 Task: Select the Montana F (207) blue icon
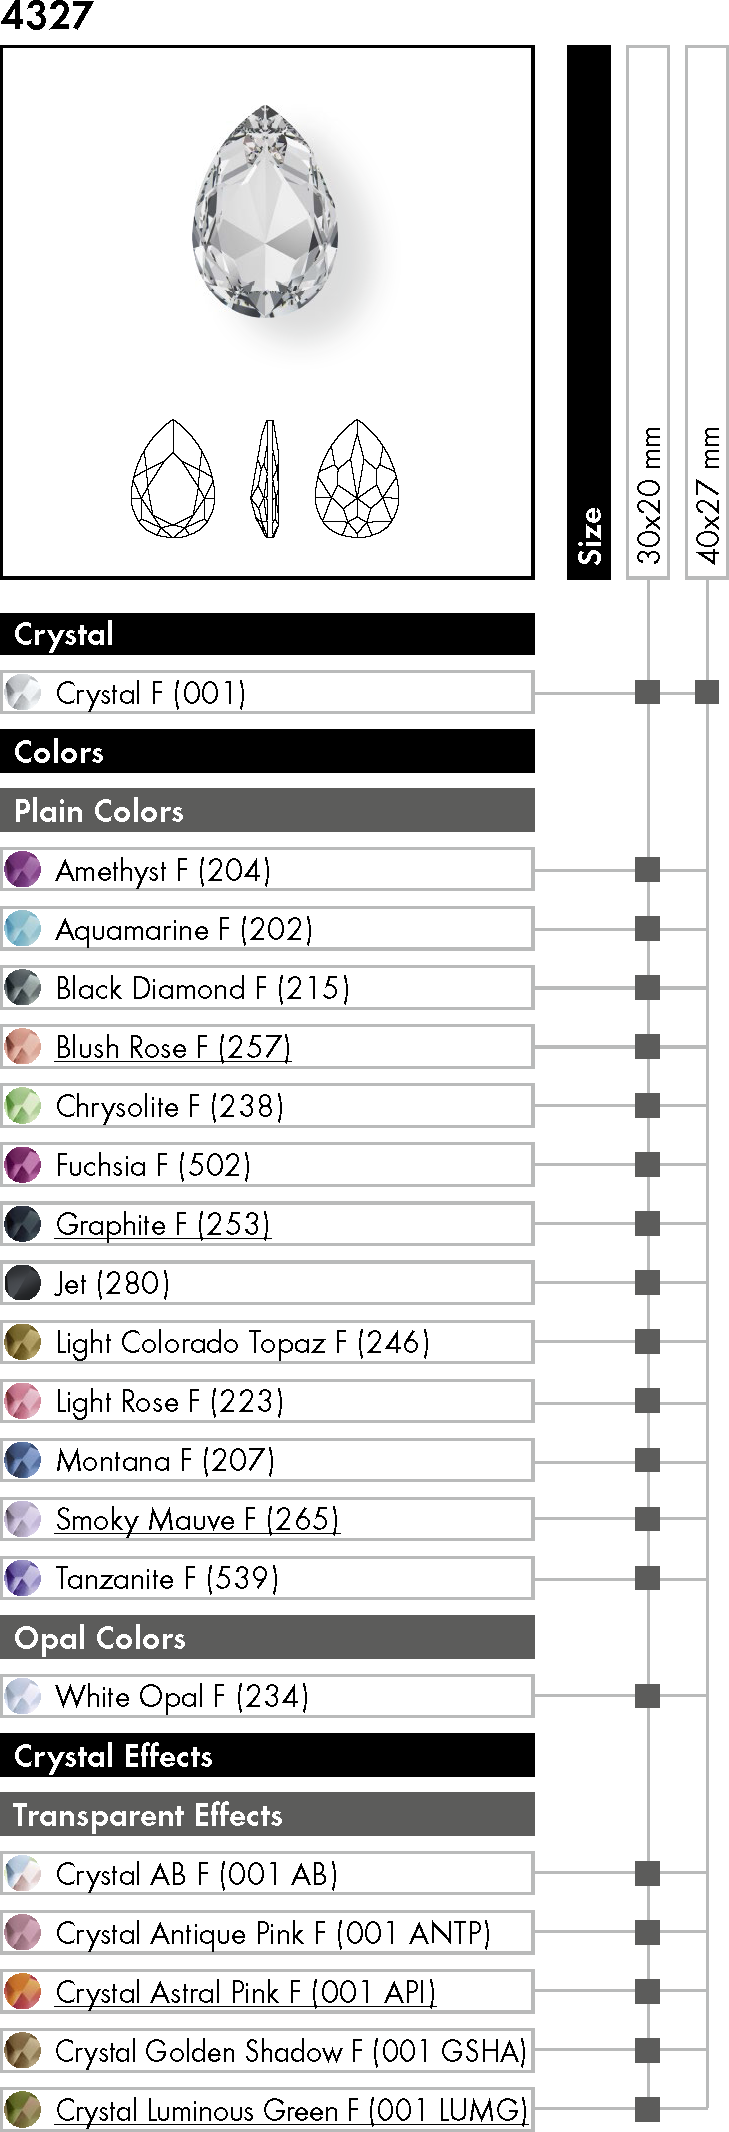pyautogui.click(x=22, y=1459)
